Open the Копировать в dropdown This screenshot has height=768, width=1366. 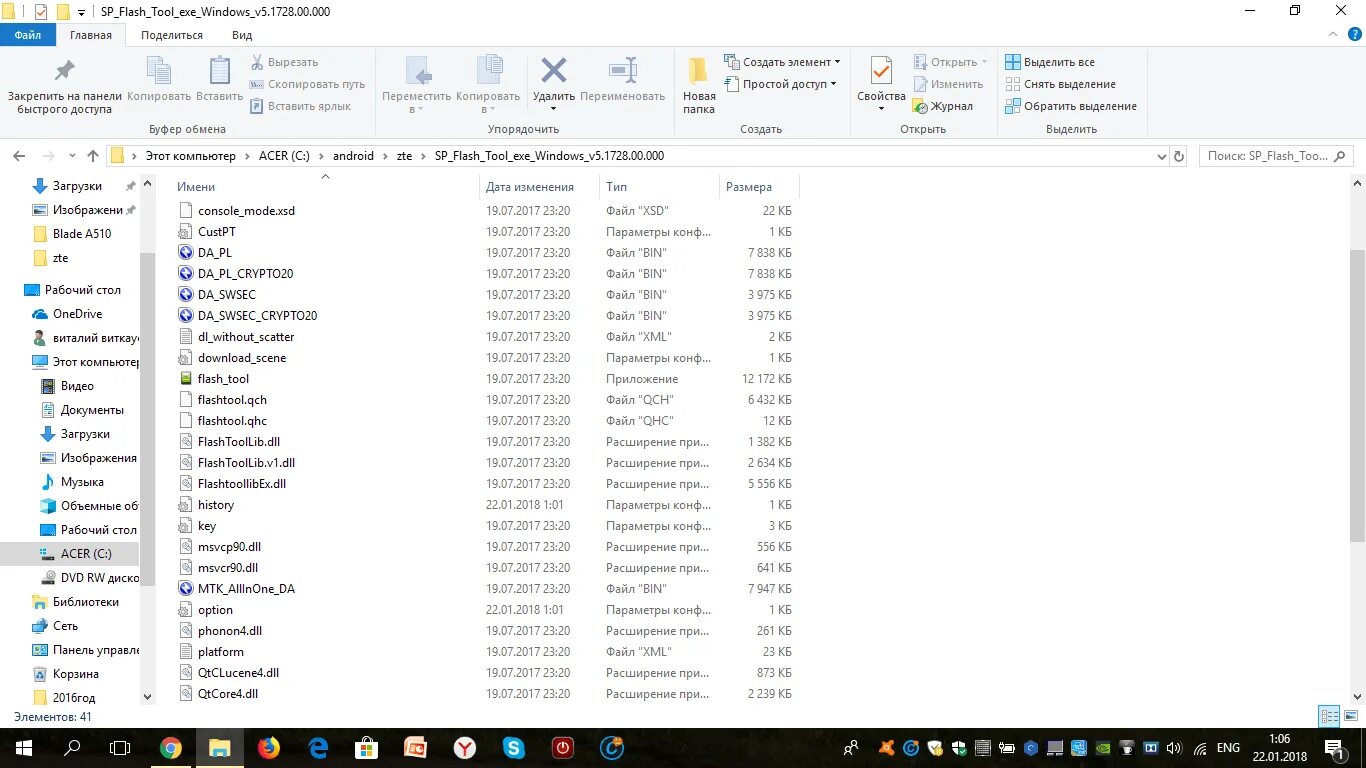pyautogui.click(x=488, y=86)
